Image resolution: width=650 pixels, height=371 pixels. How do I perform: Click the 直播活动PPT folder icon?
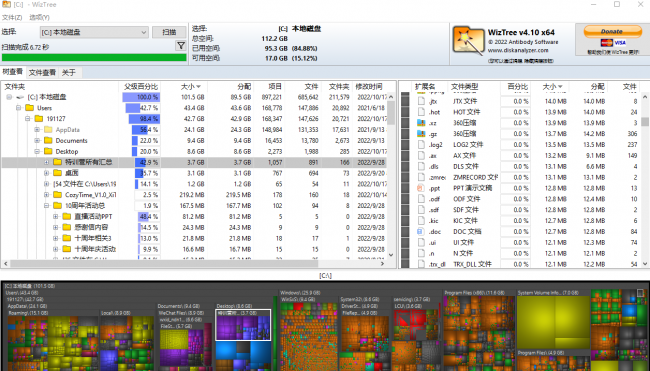pos(67,216)
